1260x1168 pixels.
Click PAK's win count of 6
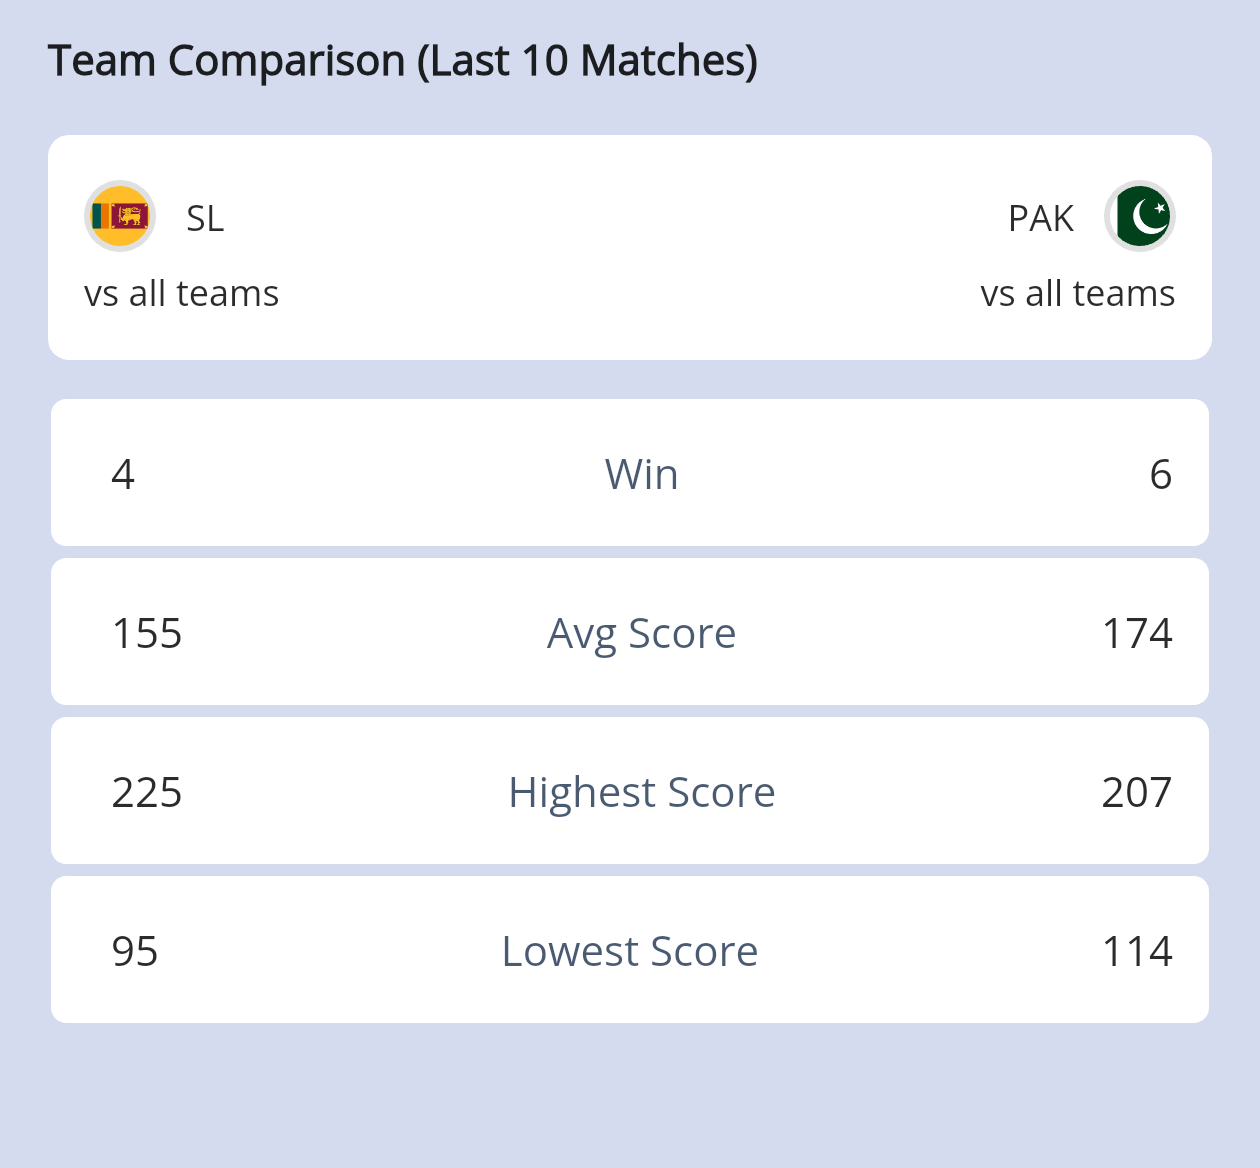point(1160,474)
